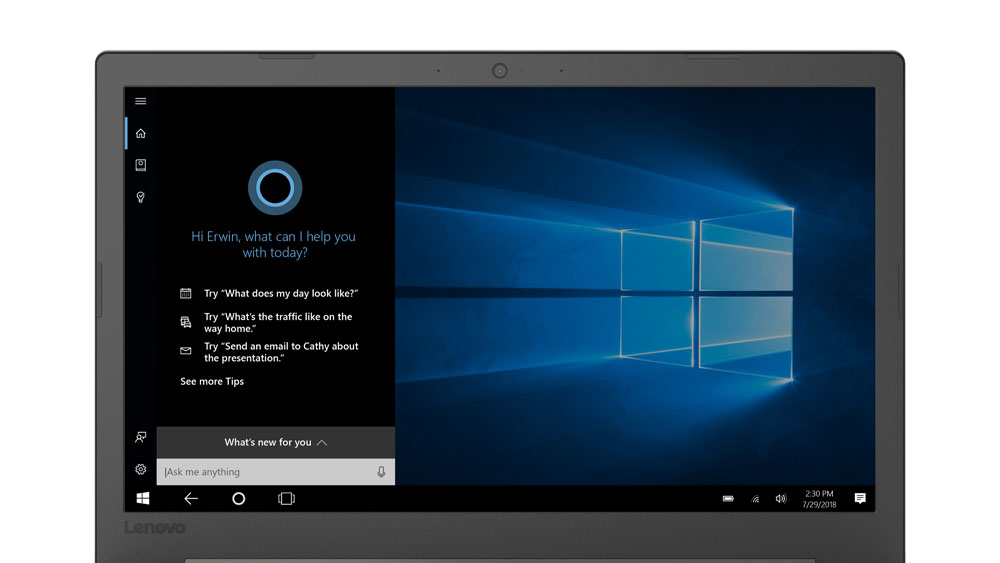Viewport: 1000px width, 563px height.
Task: Select tip "What does my day look like?"
Action: click(x=281, y=293)
